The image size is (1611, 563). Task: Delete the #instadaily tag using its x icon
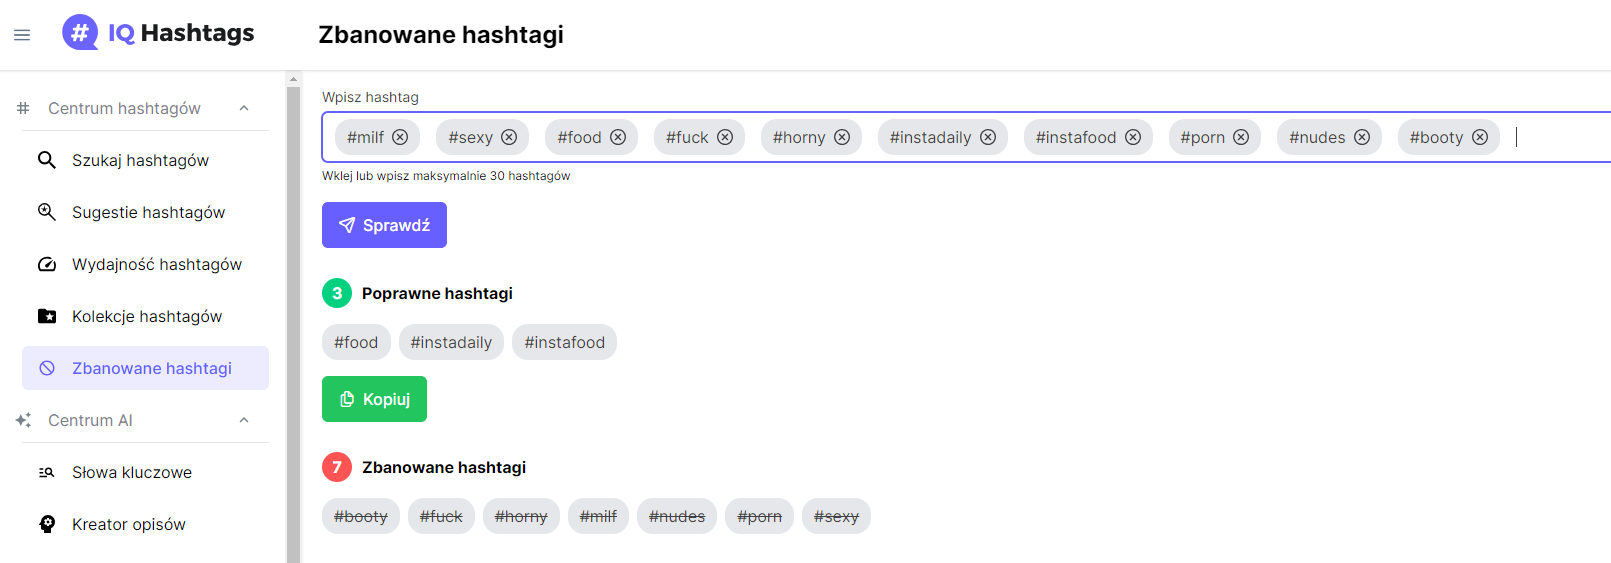tap(988, 137)
